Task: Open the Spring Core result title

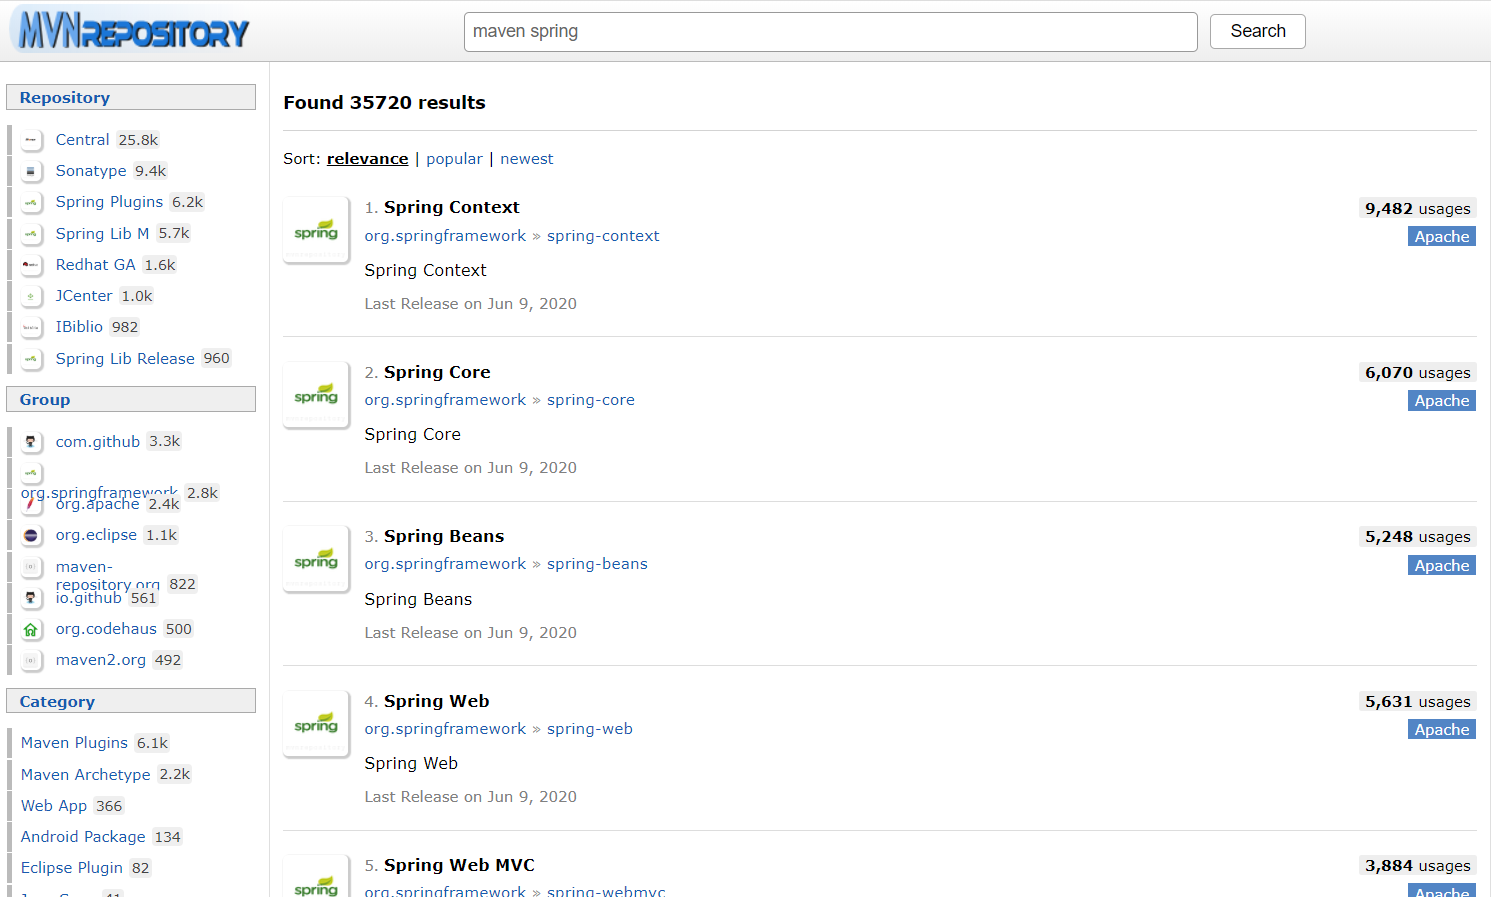Action: [x=437, y=372]
